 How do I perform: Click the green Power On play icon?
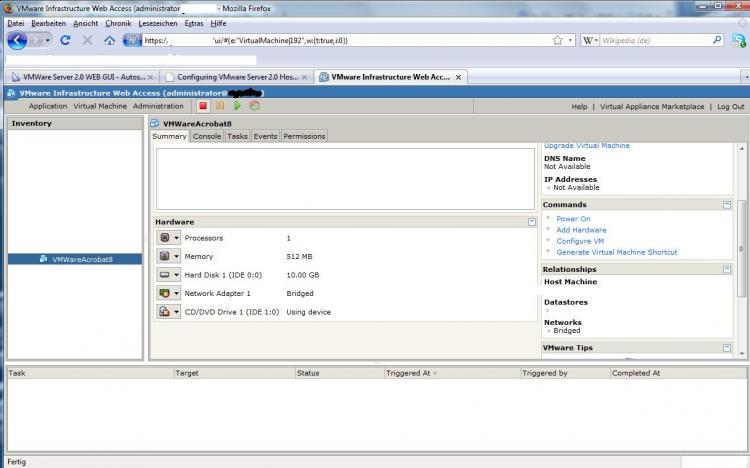(x=237, y=106)
